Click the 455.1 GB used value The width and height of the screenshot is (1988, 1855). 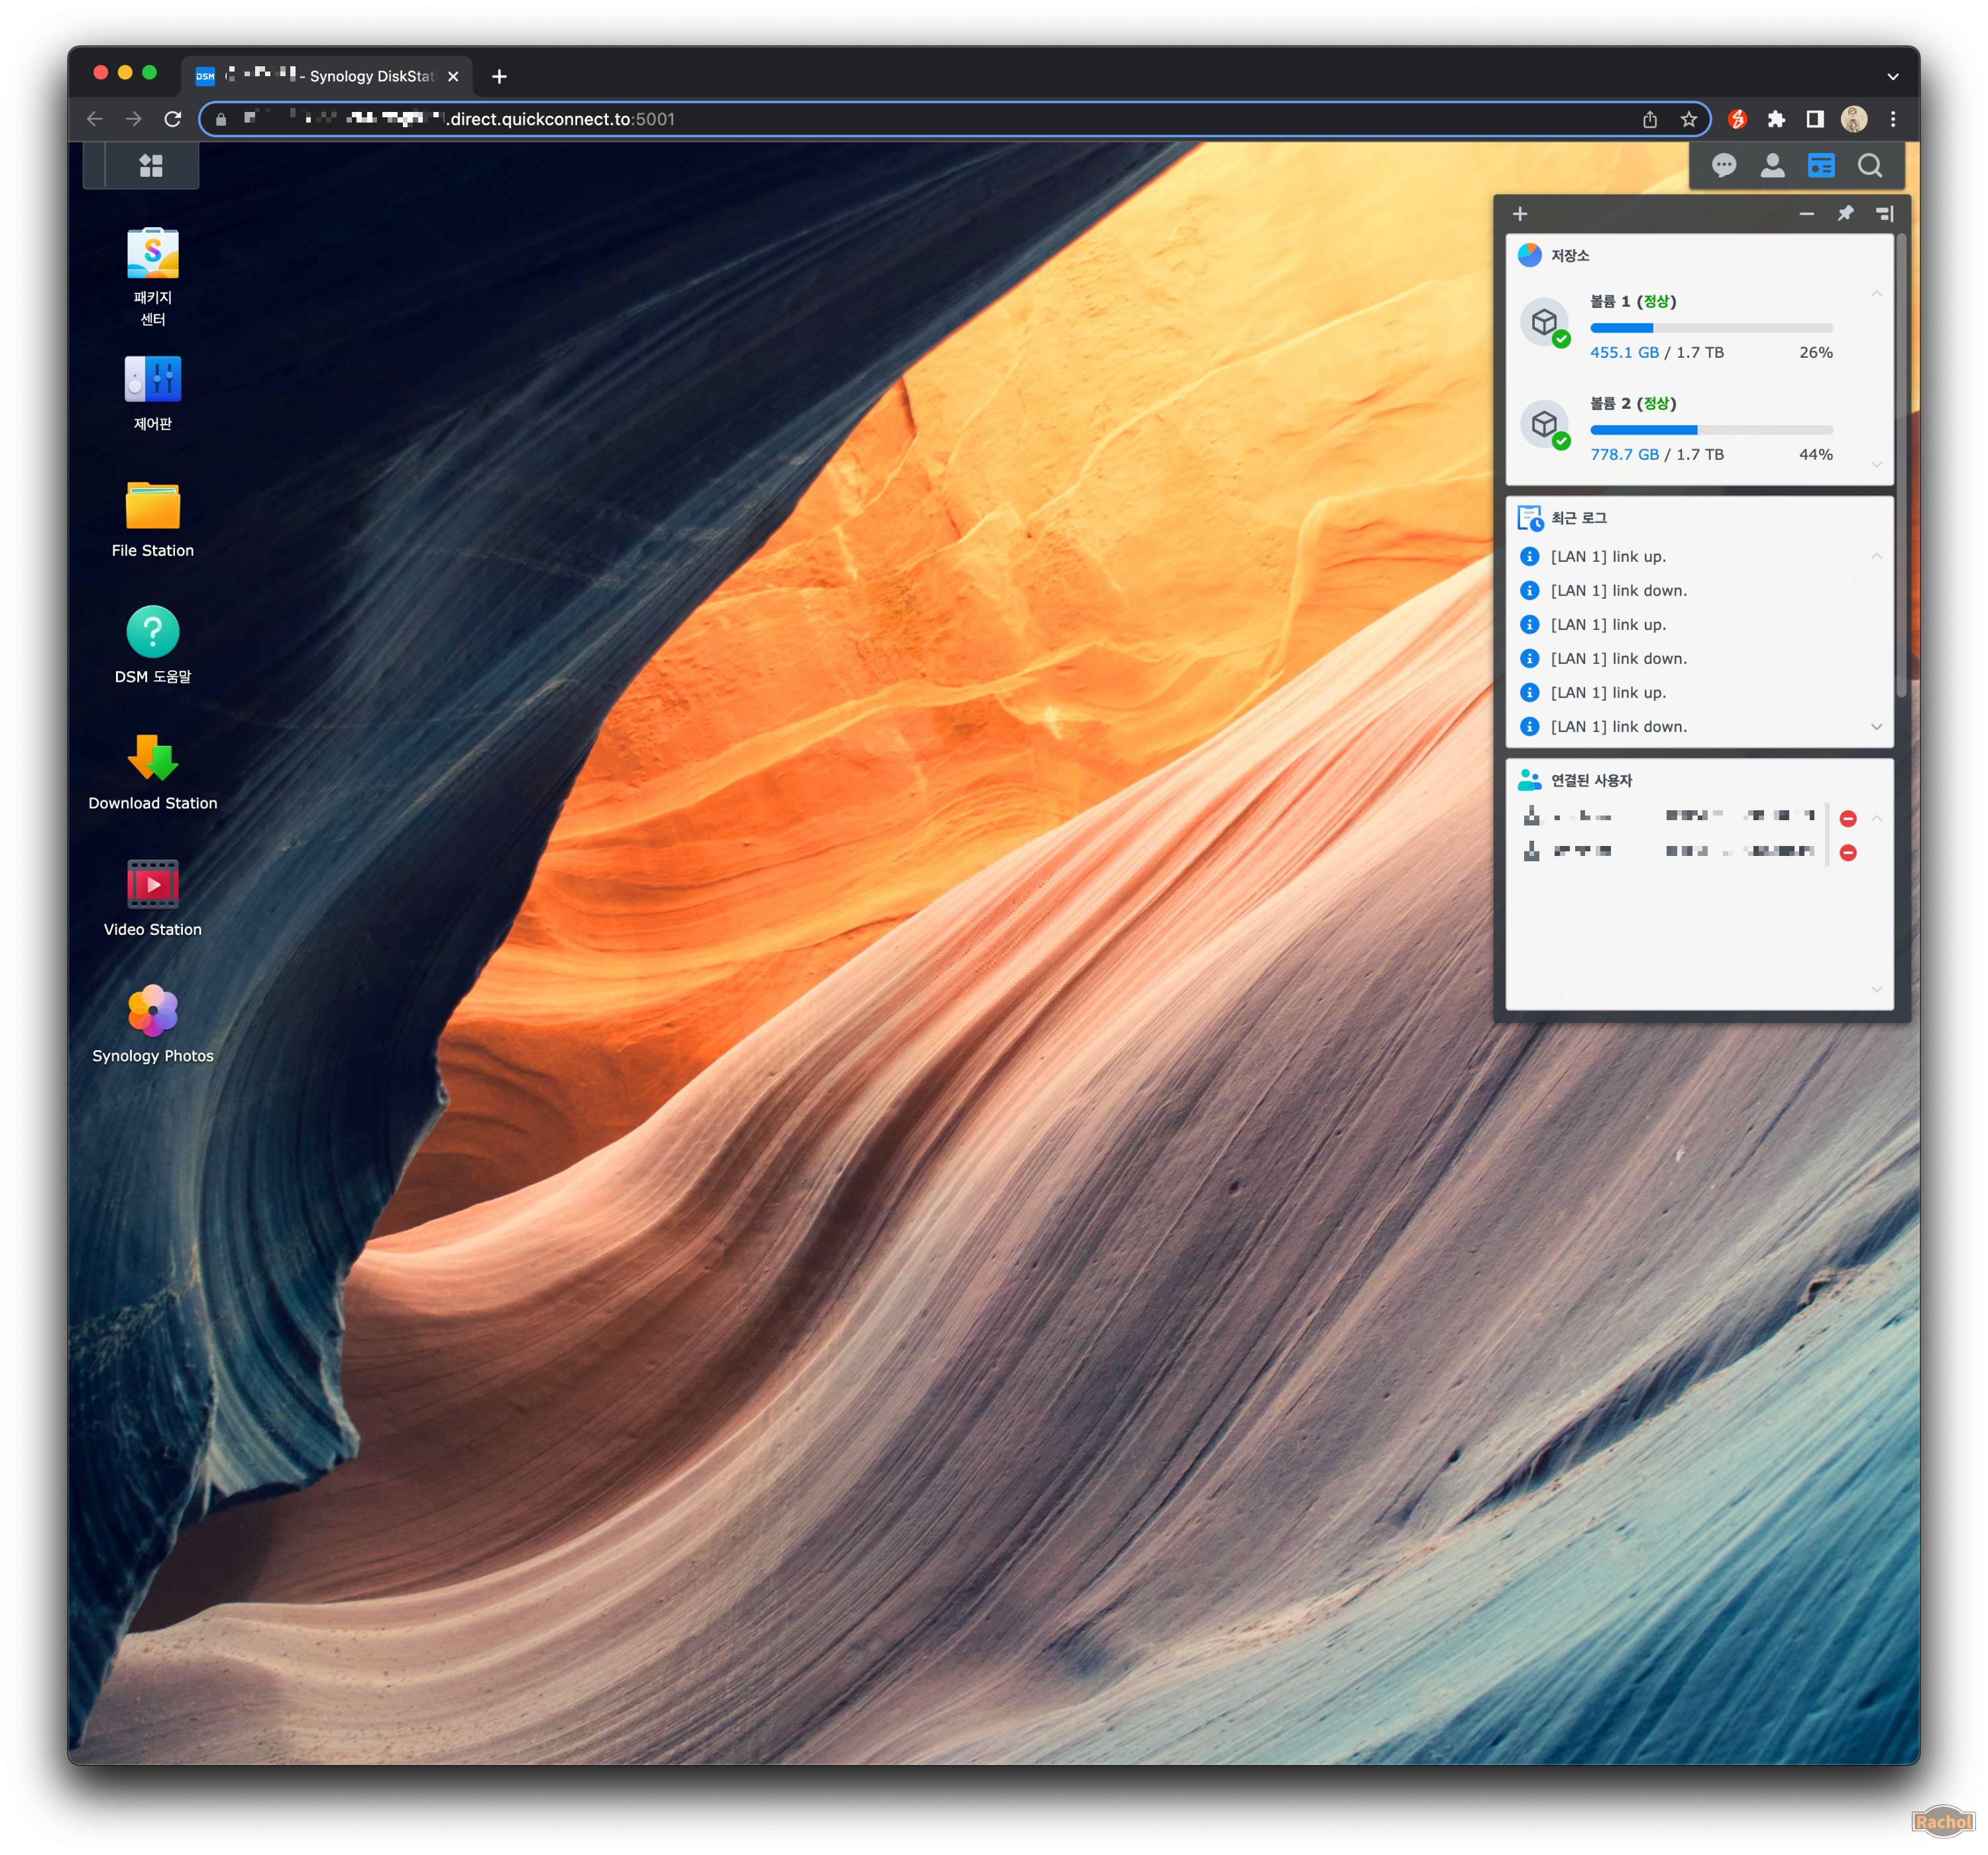point(1624,353)
